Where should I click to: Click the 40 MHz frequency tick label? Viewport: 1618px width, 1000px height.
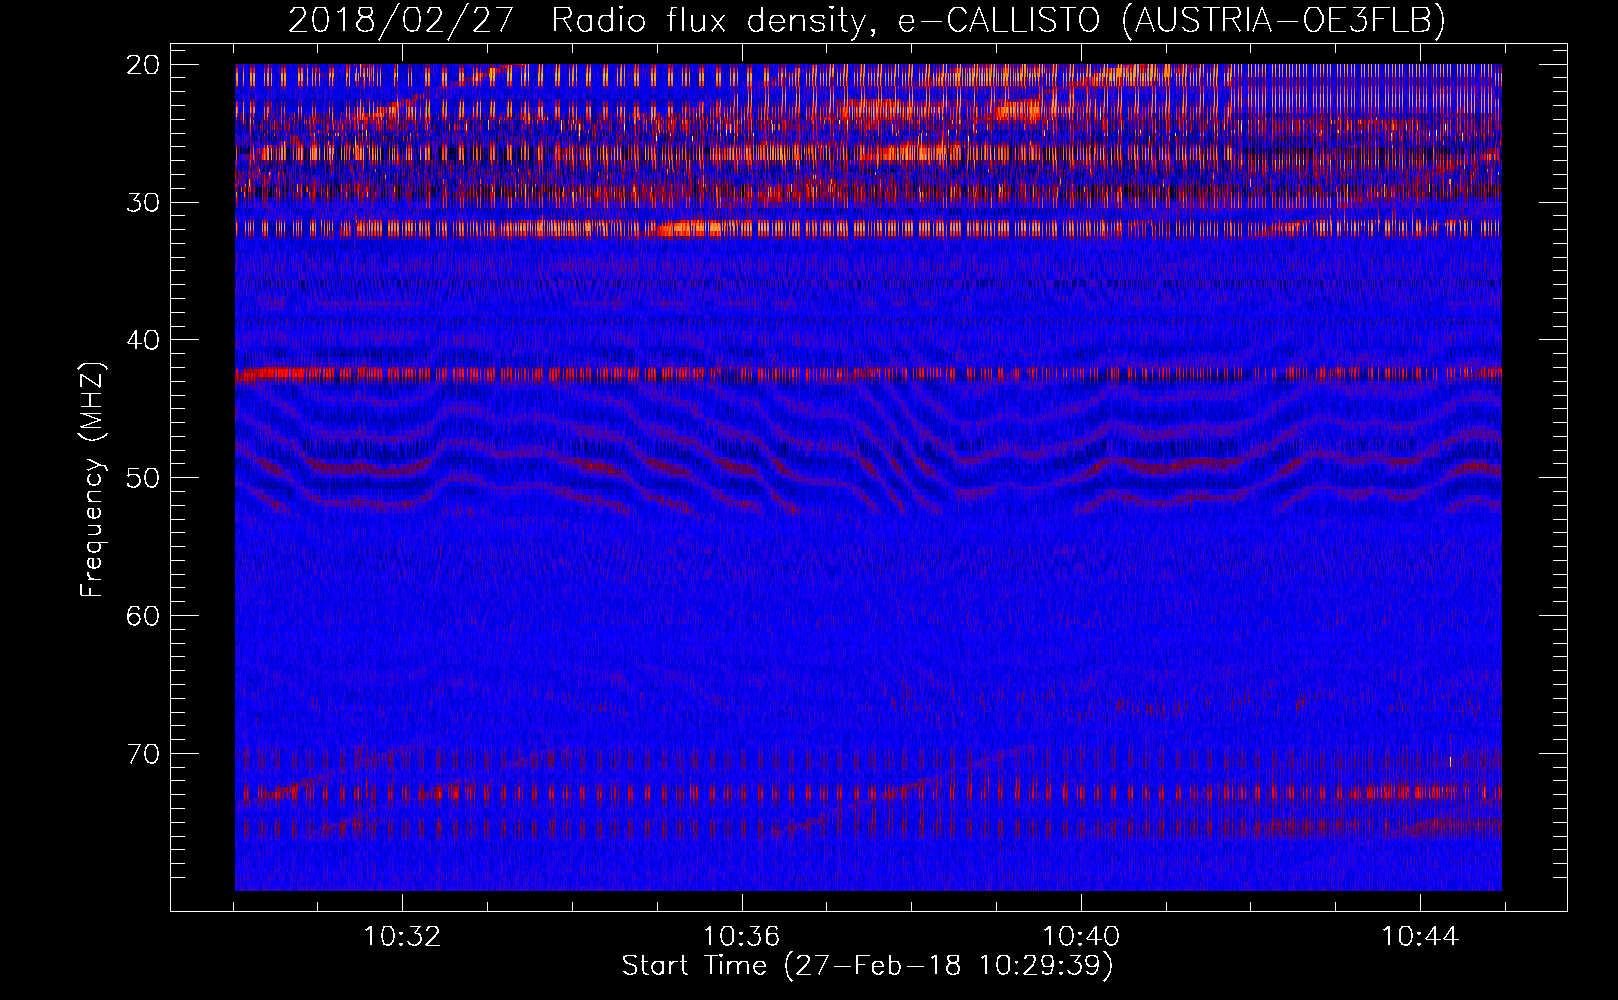(144, 340)
